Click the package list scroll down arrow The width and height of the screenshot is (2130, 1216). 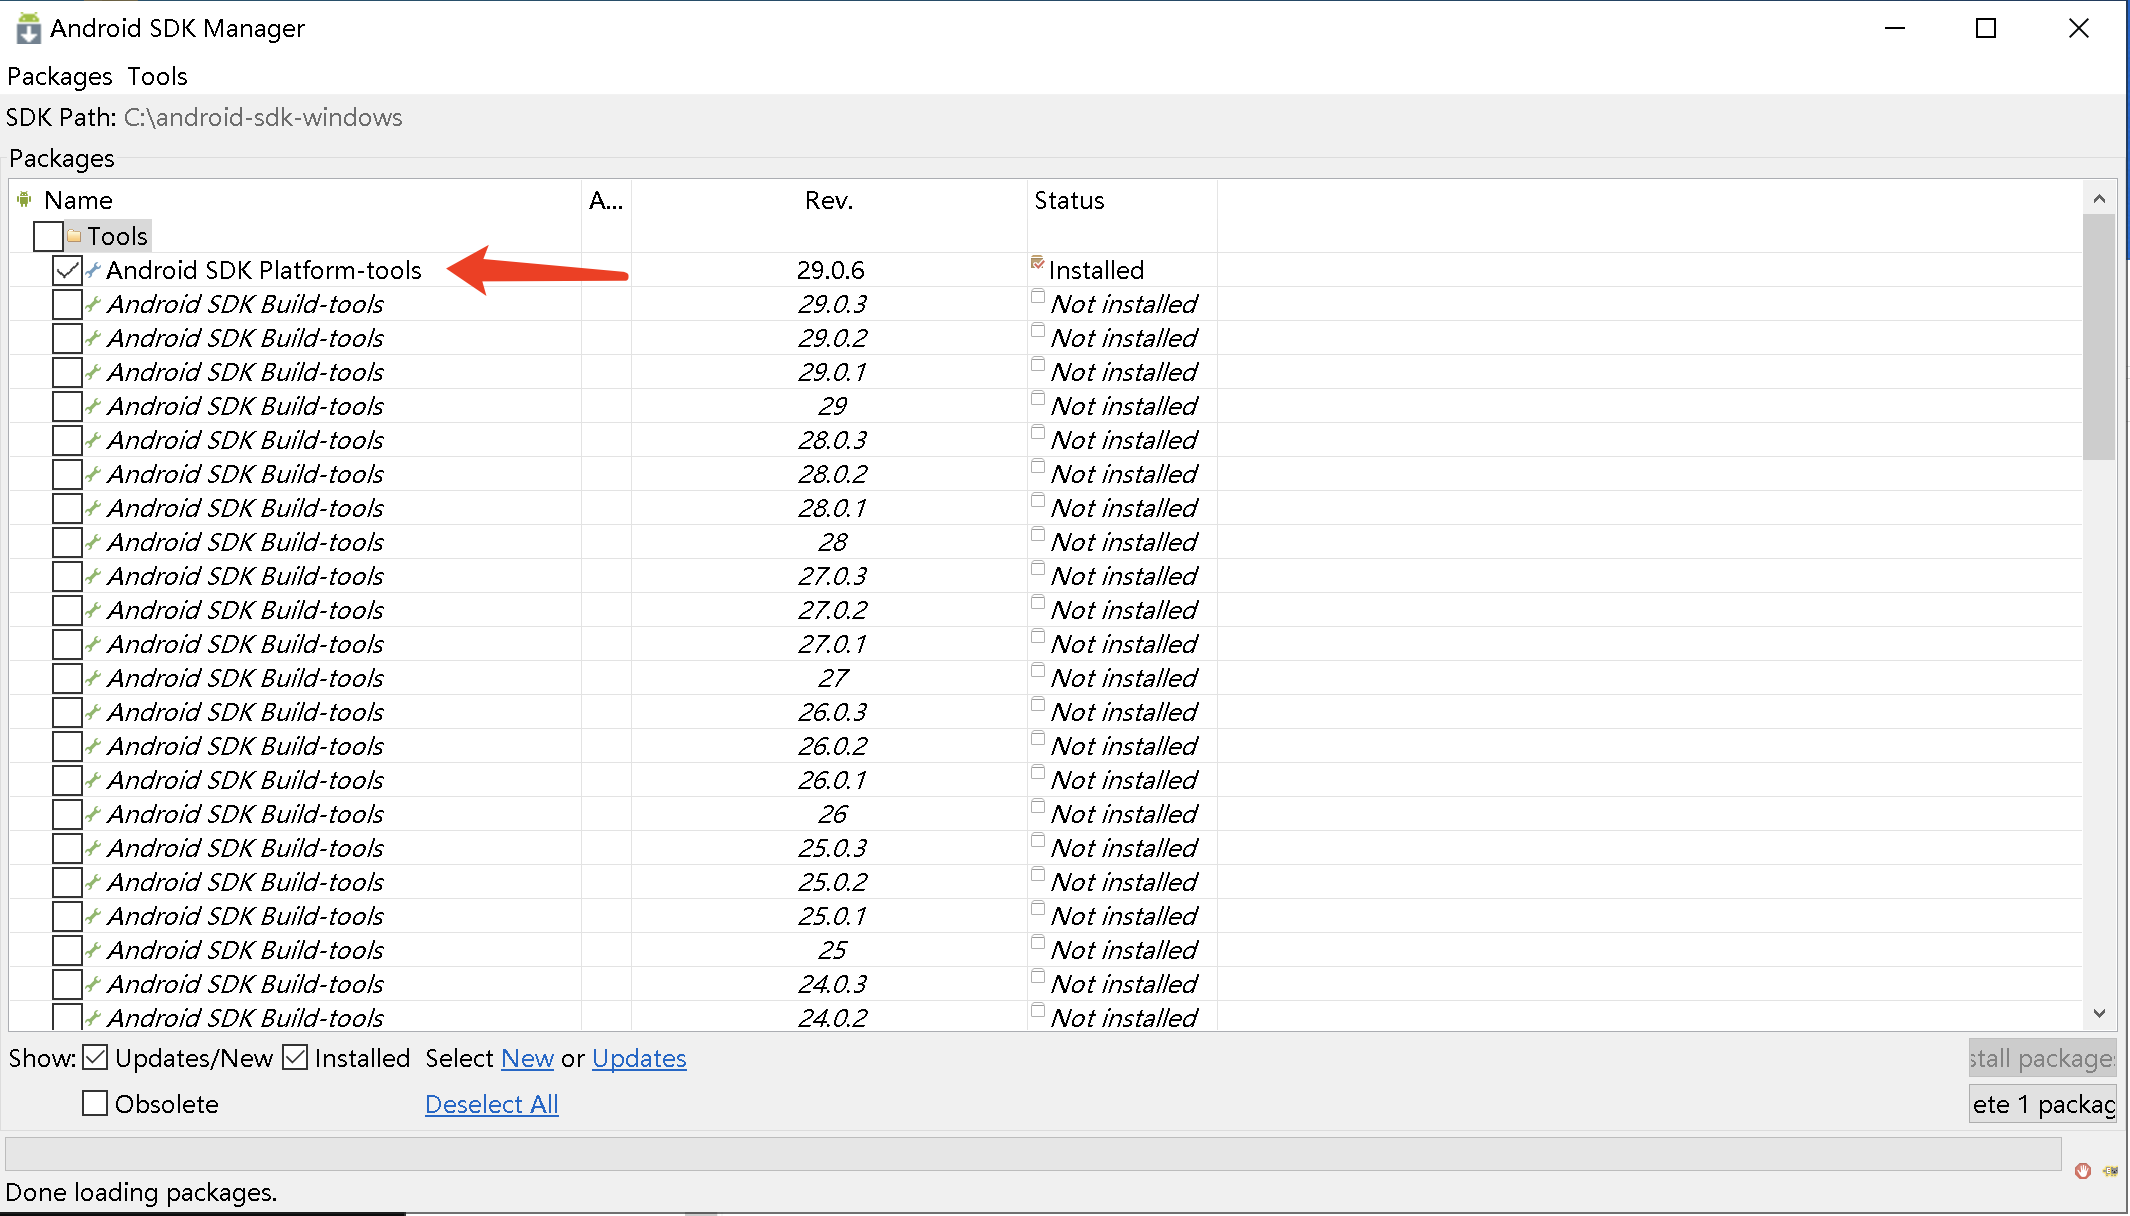2099,1013
